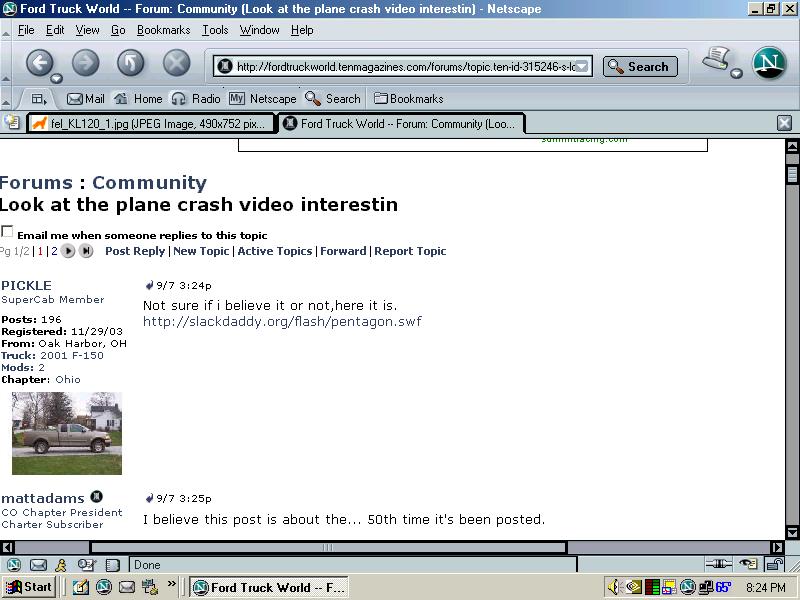Screen dimensions: 800x600
Task: Stop loading with the Stop button
Action: click(x=177, y=63)
